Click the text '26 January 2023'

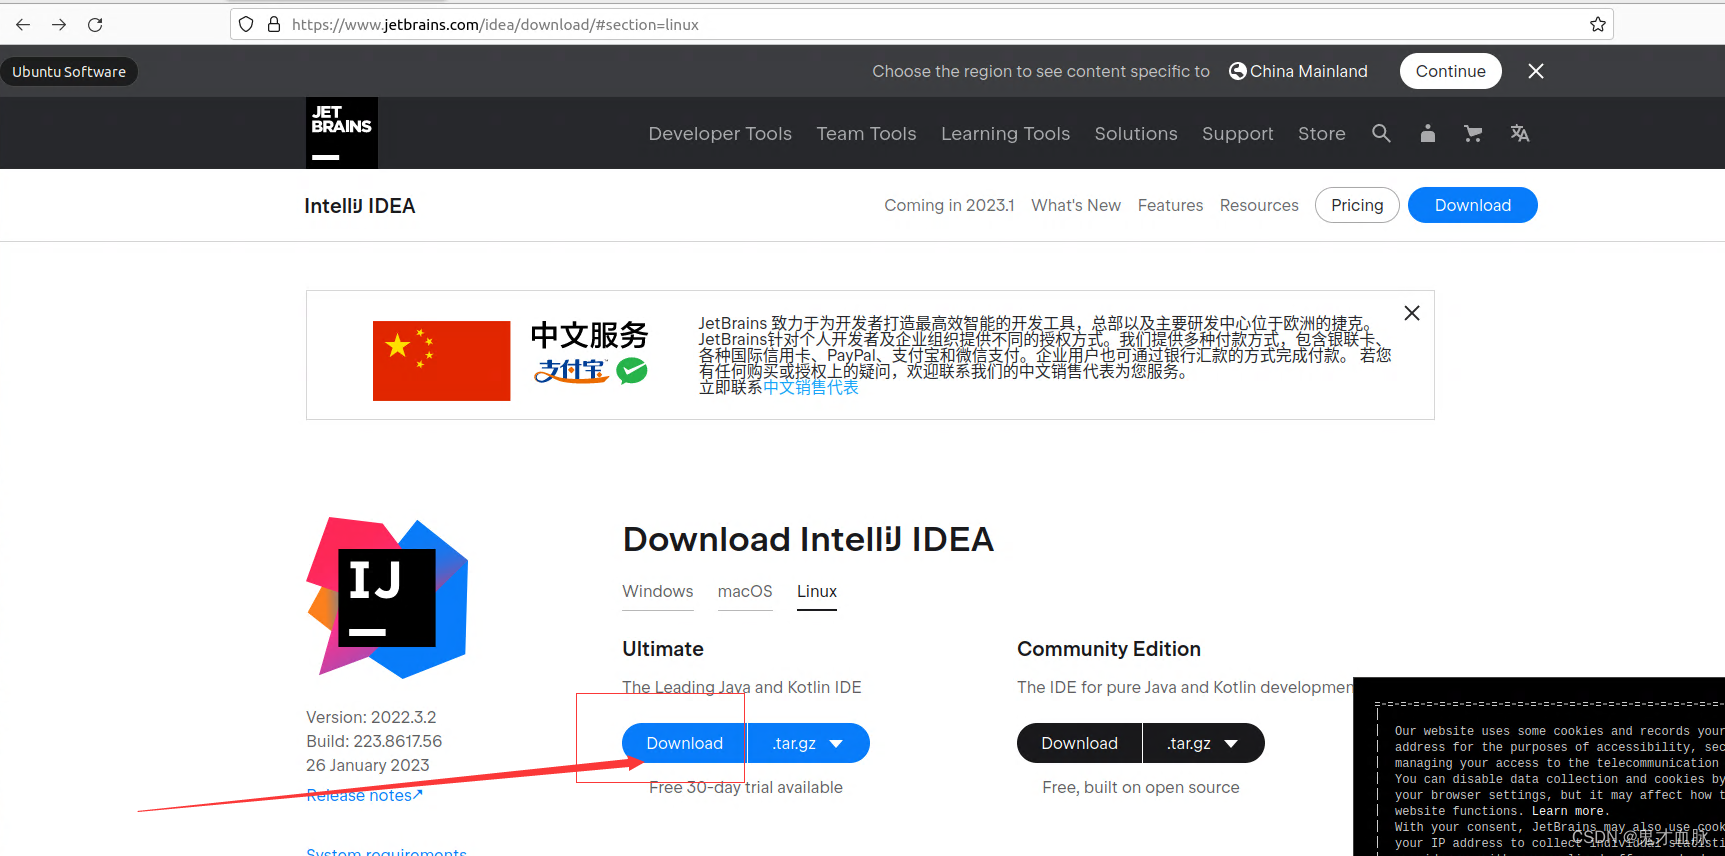(367, 765)
